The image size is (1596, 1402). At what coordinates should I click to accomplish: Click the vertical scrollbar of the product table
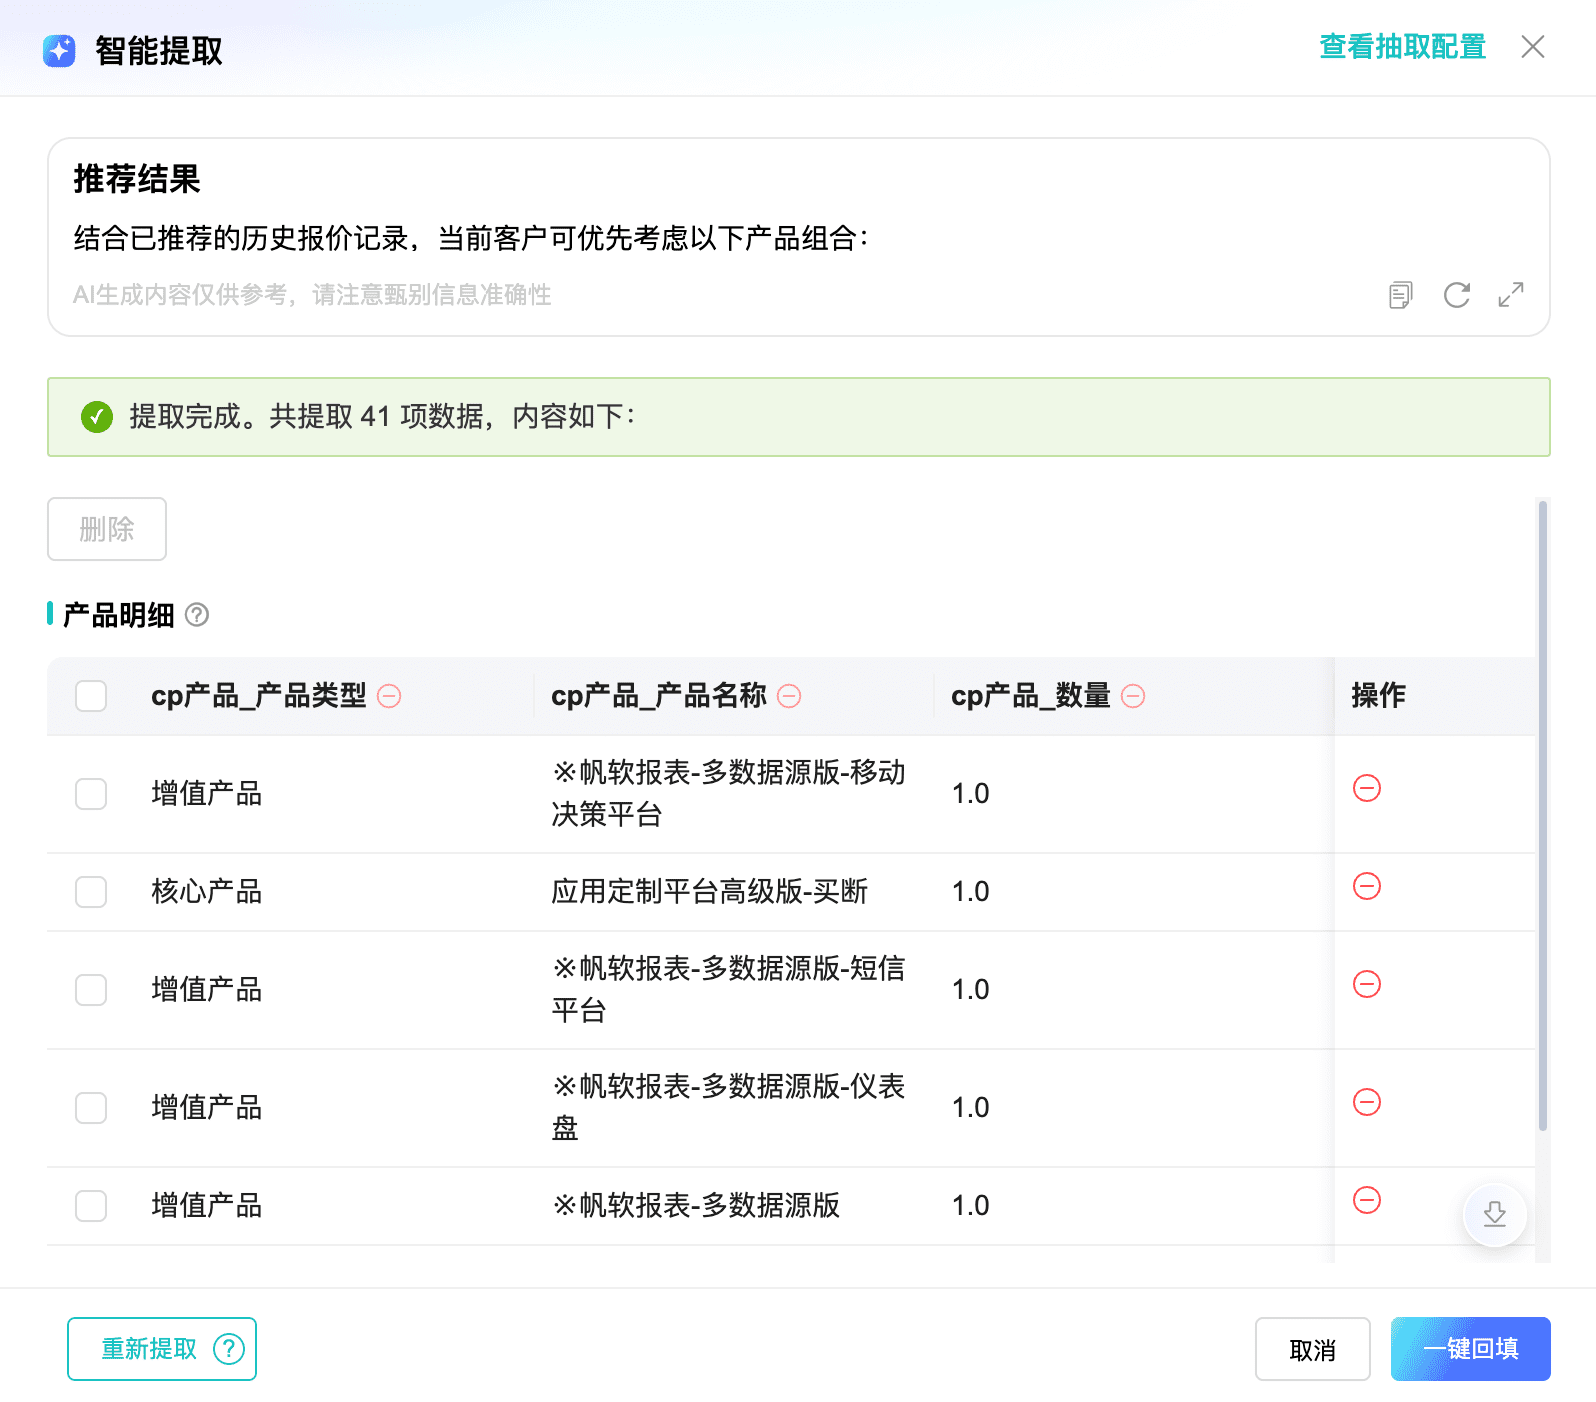pyautogui.click(x=1543, y=815)
